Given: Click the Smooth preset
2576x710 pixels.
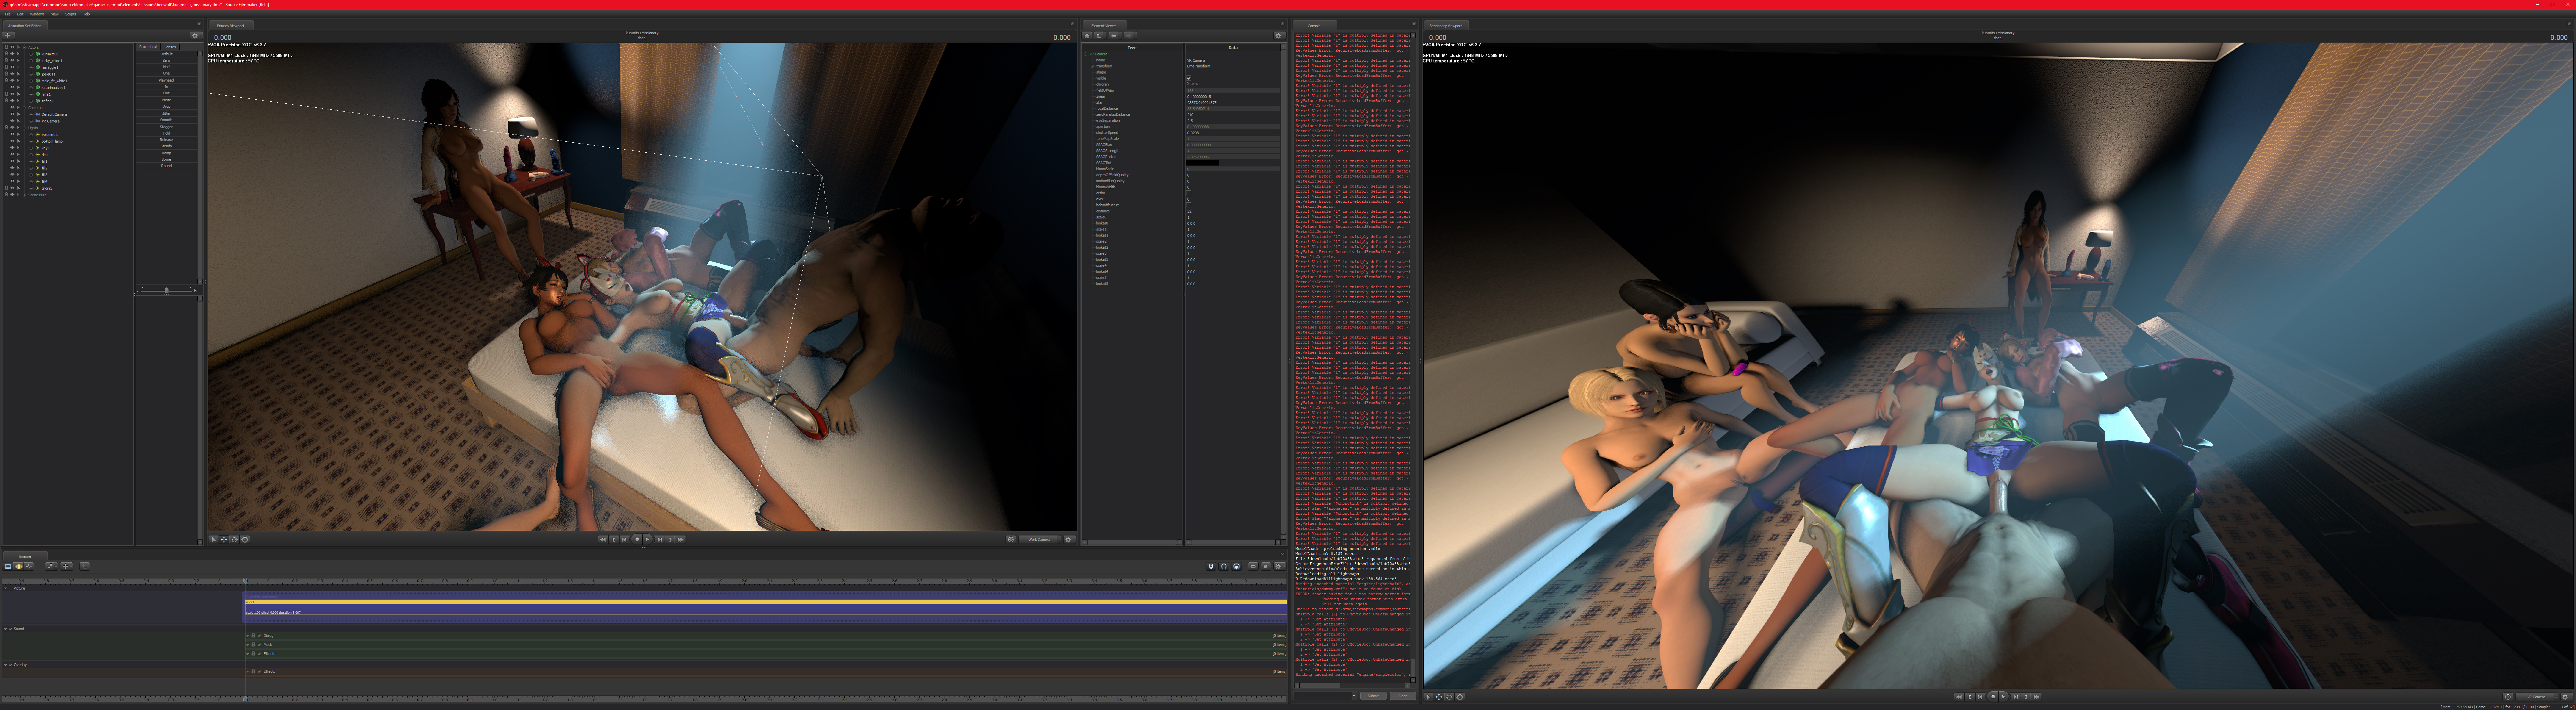Looking at the screenshot, I should 167,120.
